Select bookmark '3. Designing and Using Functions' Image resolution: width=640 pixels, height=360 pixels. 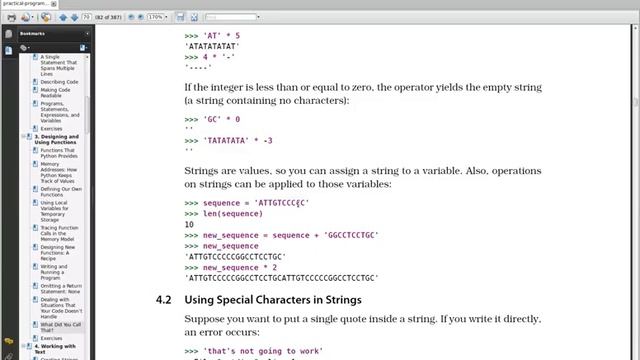[56, 140]
